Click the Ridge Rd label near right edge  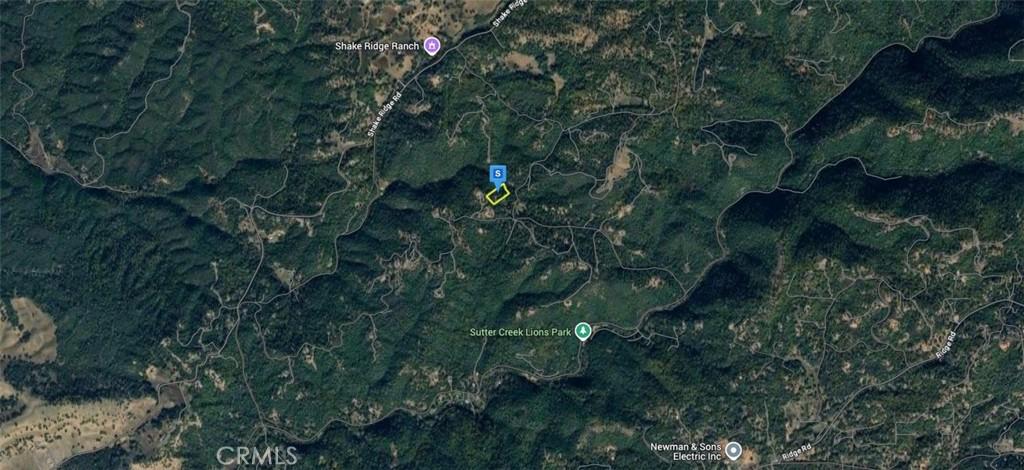946,345
